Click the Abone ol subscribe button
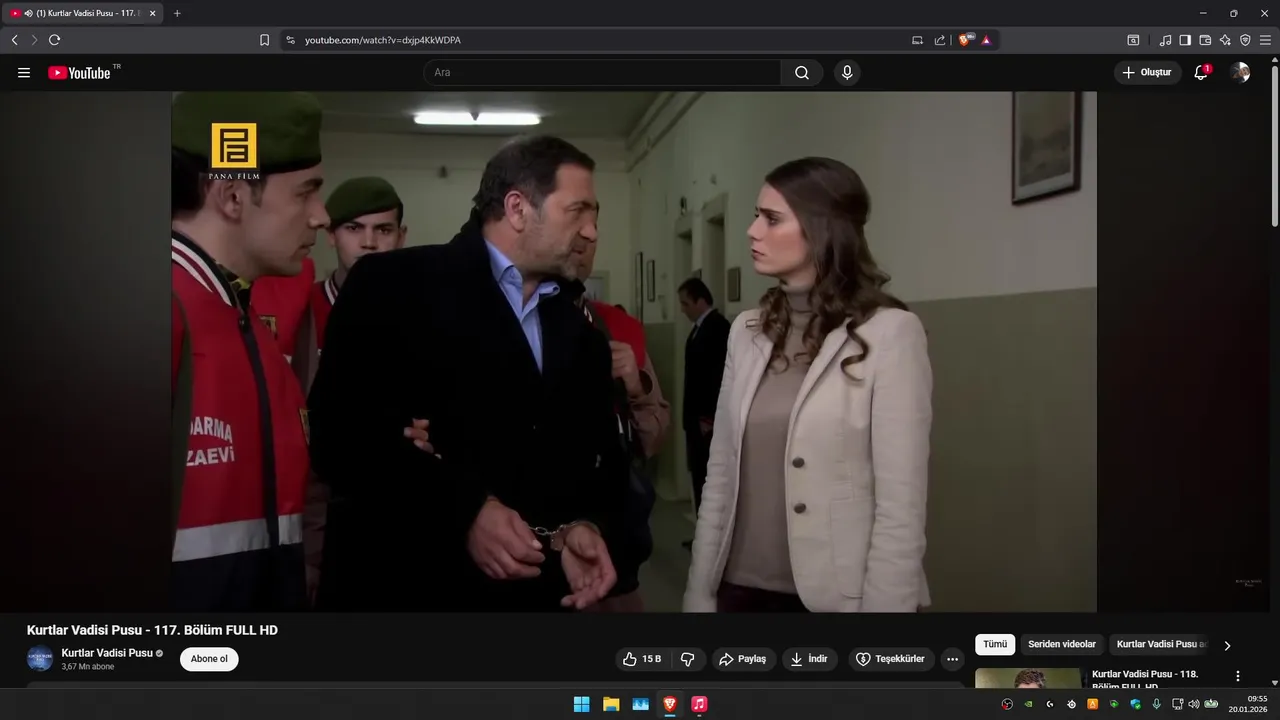 [x=209, y=659]
